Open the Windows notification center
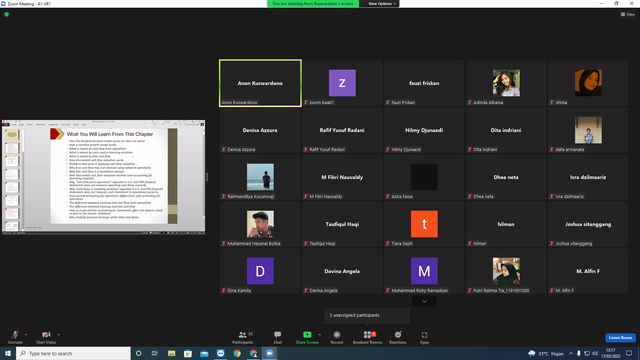Viewport: 640px width, 360px height. coord(629,353)
